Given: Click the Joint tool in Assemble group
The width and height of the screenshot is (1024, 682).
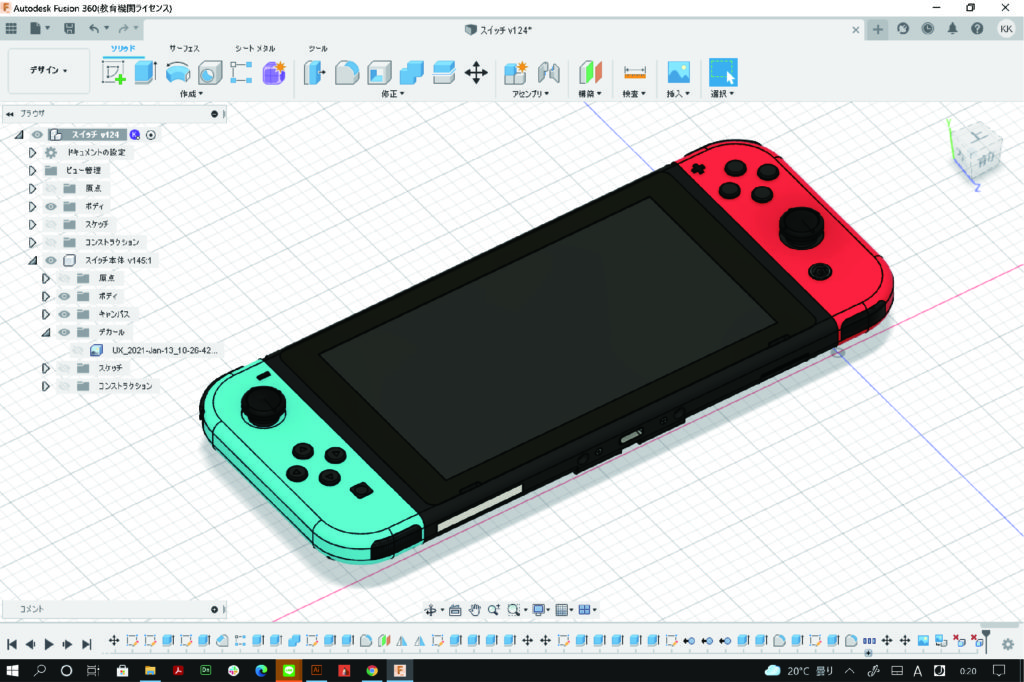Looking at the screenshot, I should (x=548, y=72).
